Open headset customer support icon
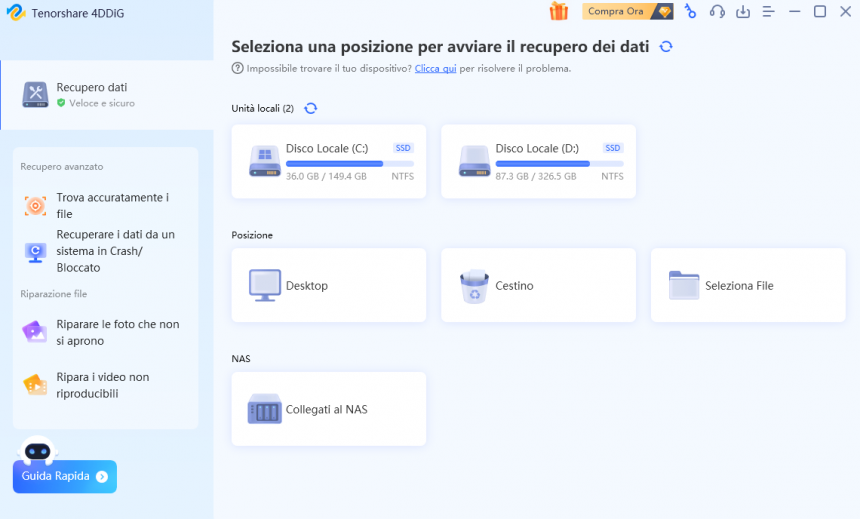 click(x=717, y=12)
